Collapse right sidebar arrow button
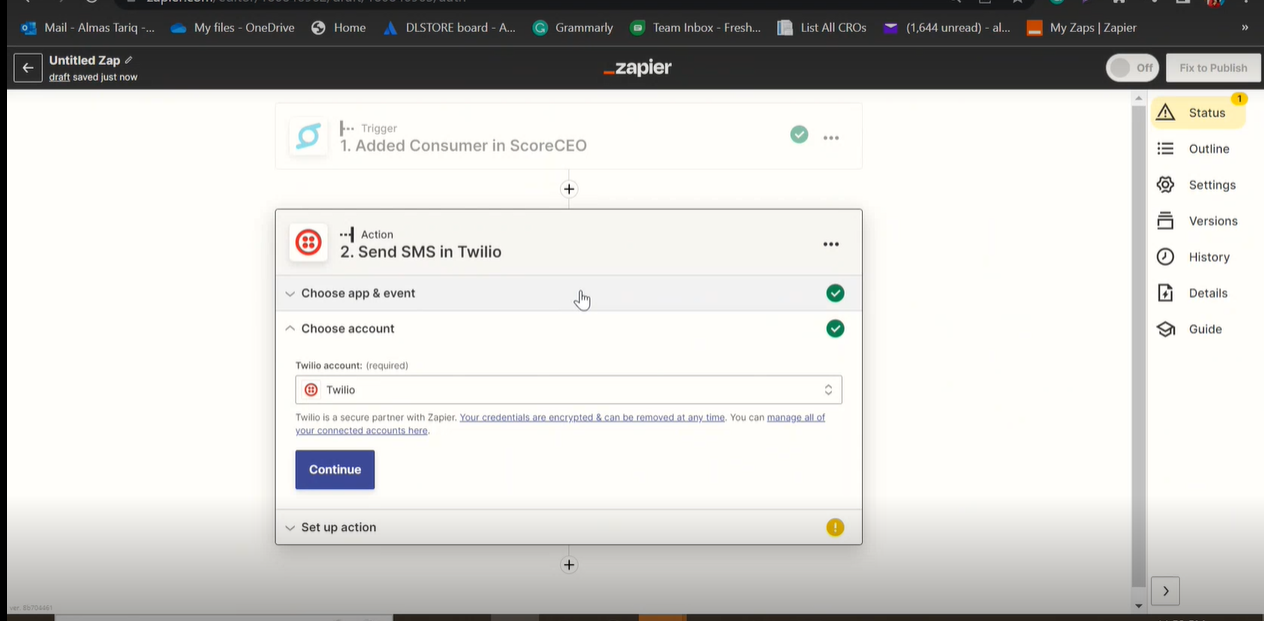 coord(1165,591)
